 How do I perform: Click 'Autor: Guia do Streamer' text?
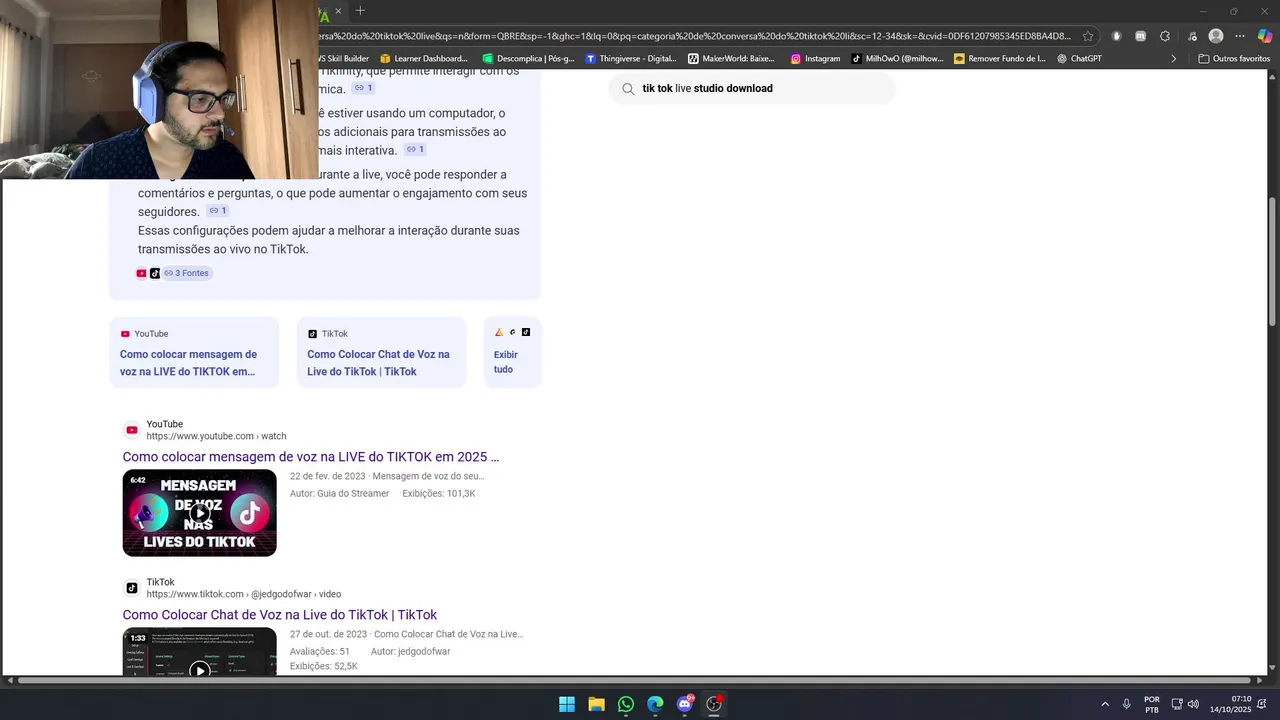[339, 493]
